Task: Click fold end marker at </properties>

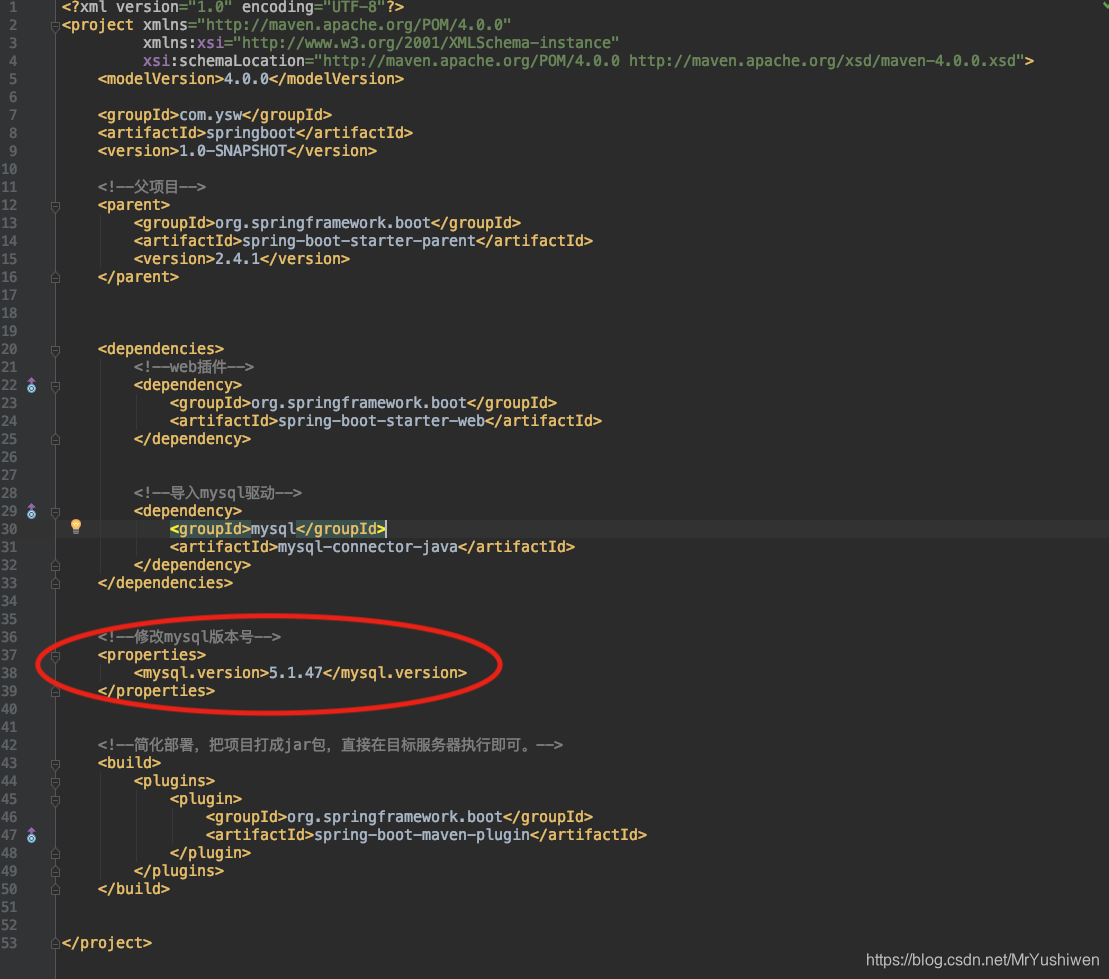Action: coord(55,692)
